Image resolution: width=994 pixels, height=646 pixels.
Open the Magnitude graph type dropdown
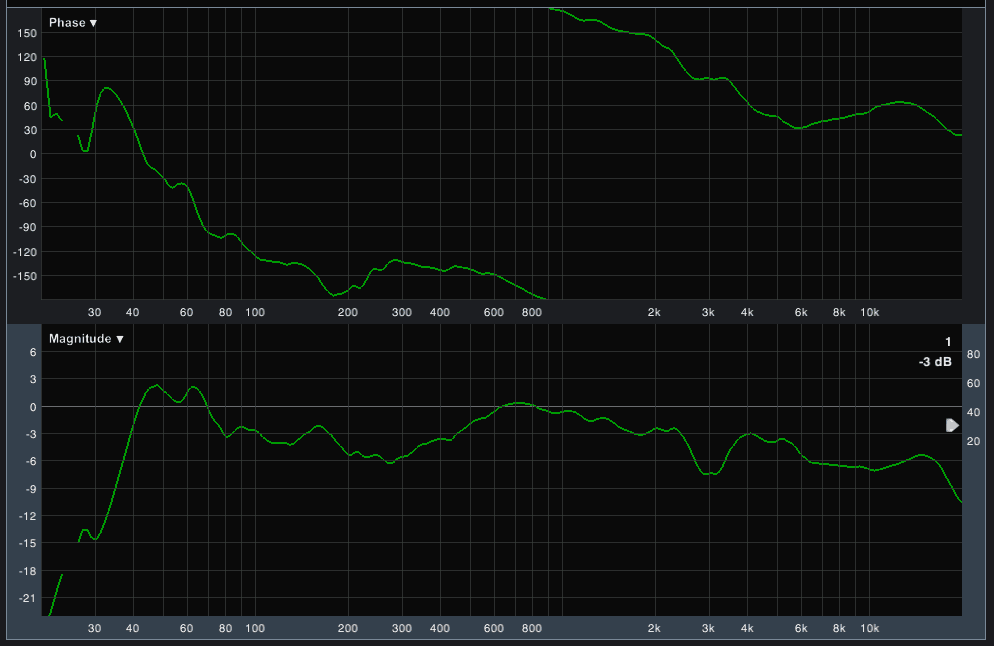coord(86,339)
